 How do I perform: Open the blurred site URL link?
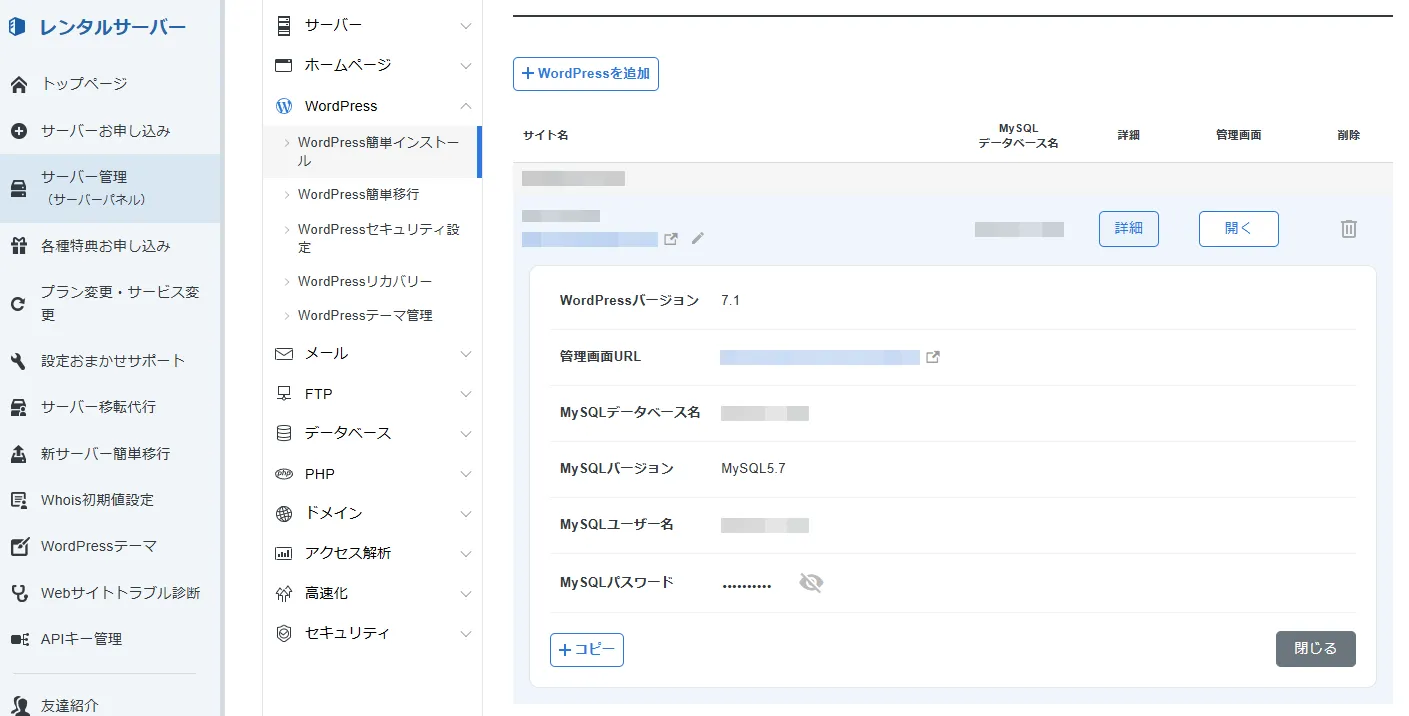pos(590,239)
